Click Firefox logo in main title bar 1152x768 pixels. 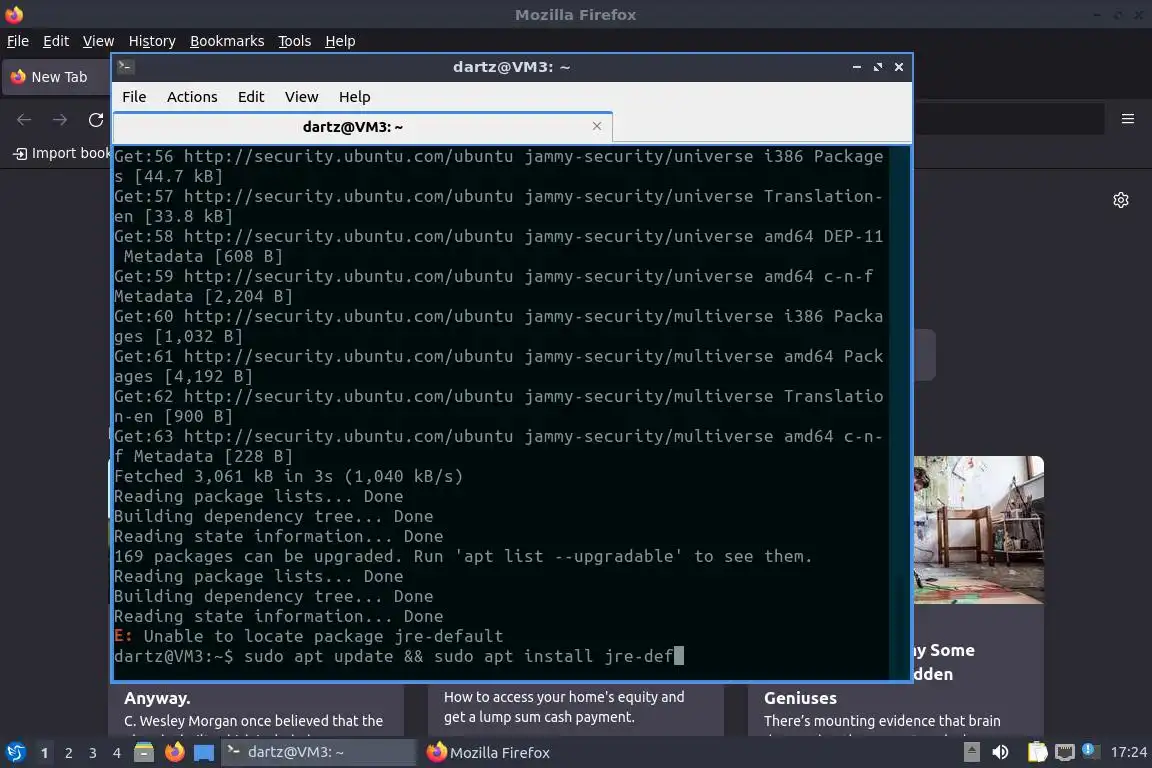14,14
